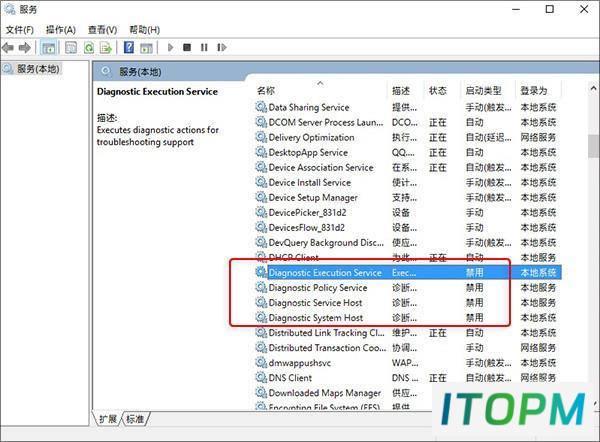Select 服务(本地) in the left tree

(x=38, y=69)
